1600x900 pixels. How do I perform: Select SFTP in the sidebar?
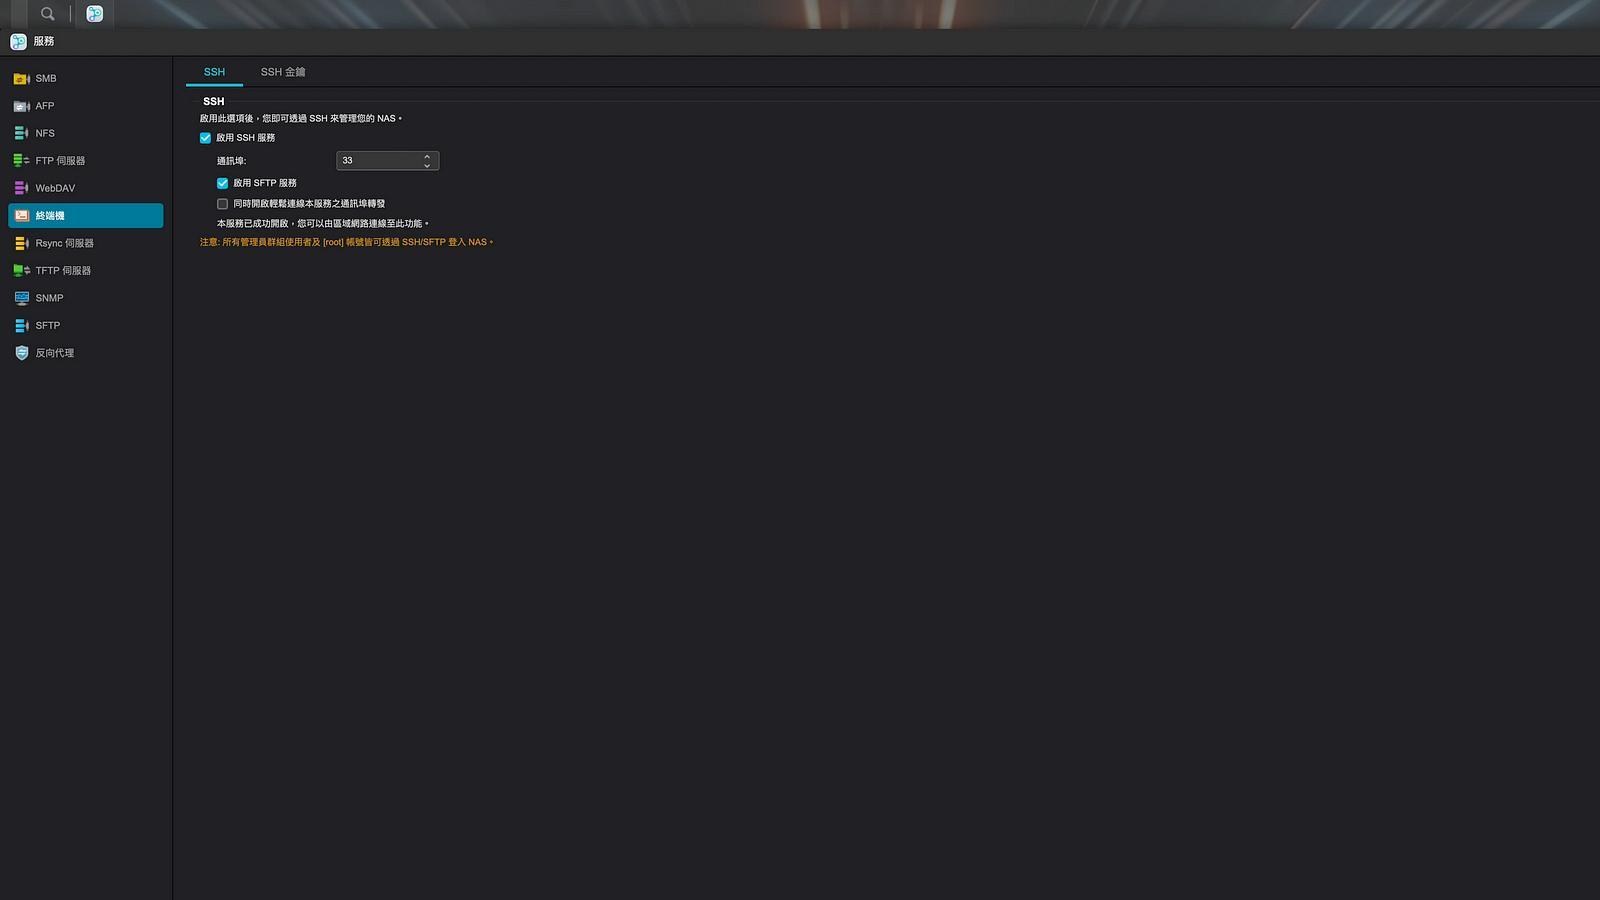[x=85, y=326]
